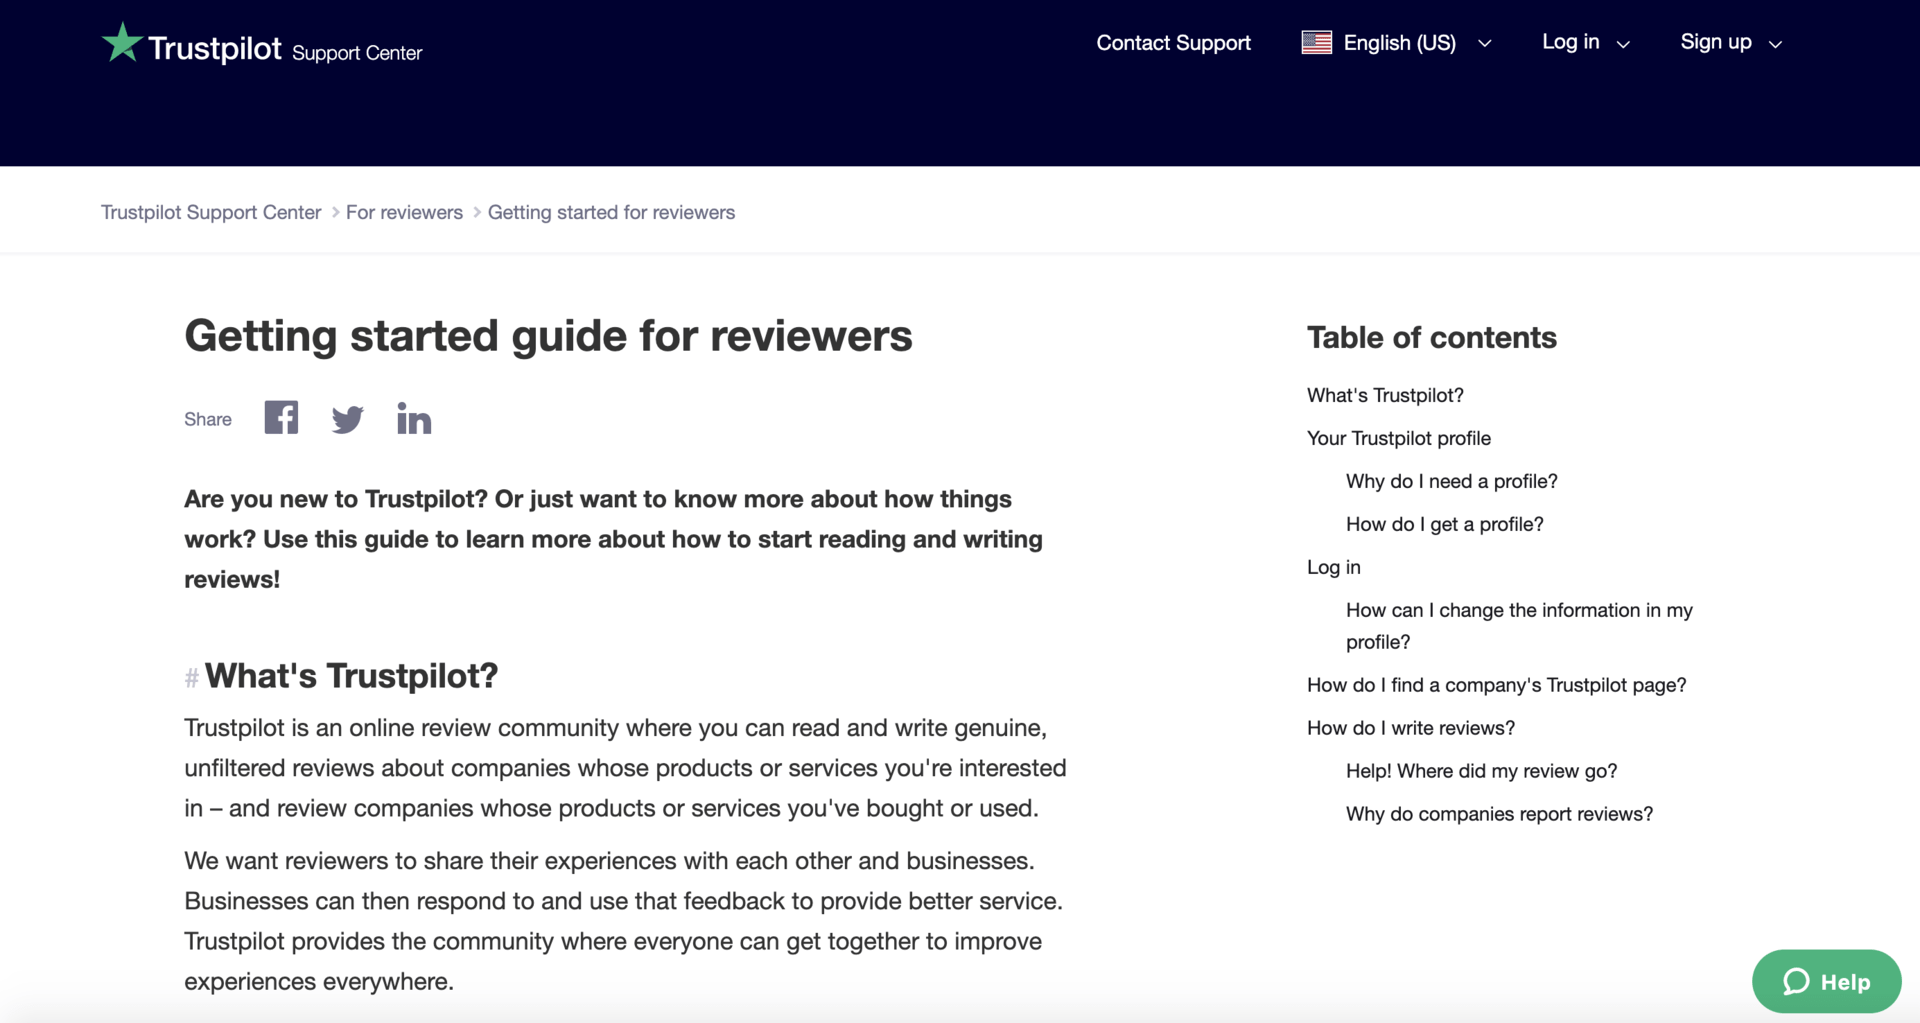Open the Why do I need a profile link
The image size is (1920, 1023).
1451,481
